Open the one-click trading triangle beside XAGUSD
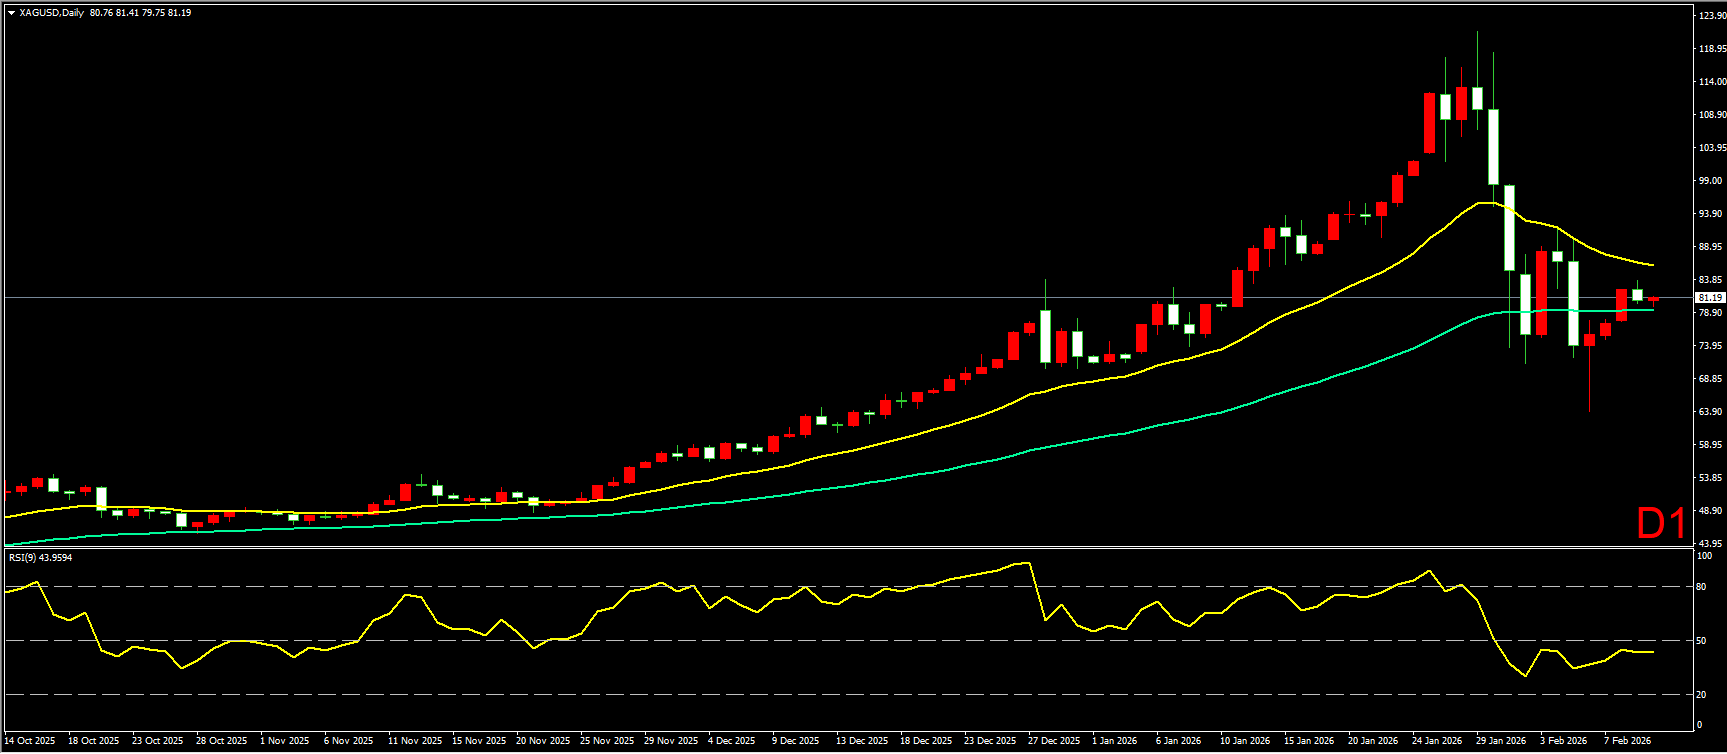Image resolution: width=1727 pixels, height=754 pixels. pyautogui.click(x=11, y=13)
